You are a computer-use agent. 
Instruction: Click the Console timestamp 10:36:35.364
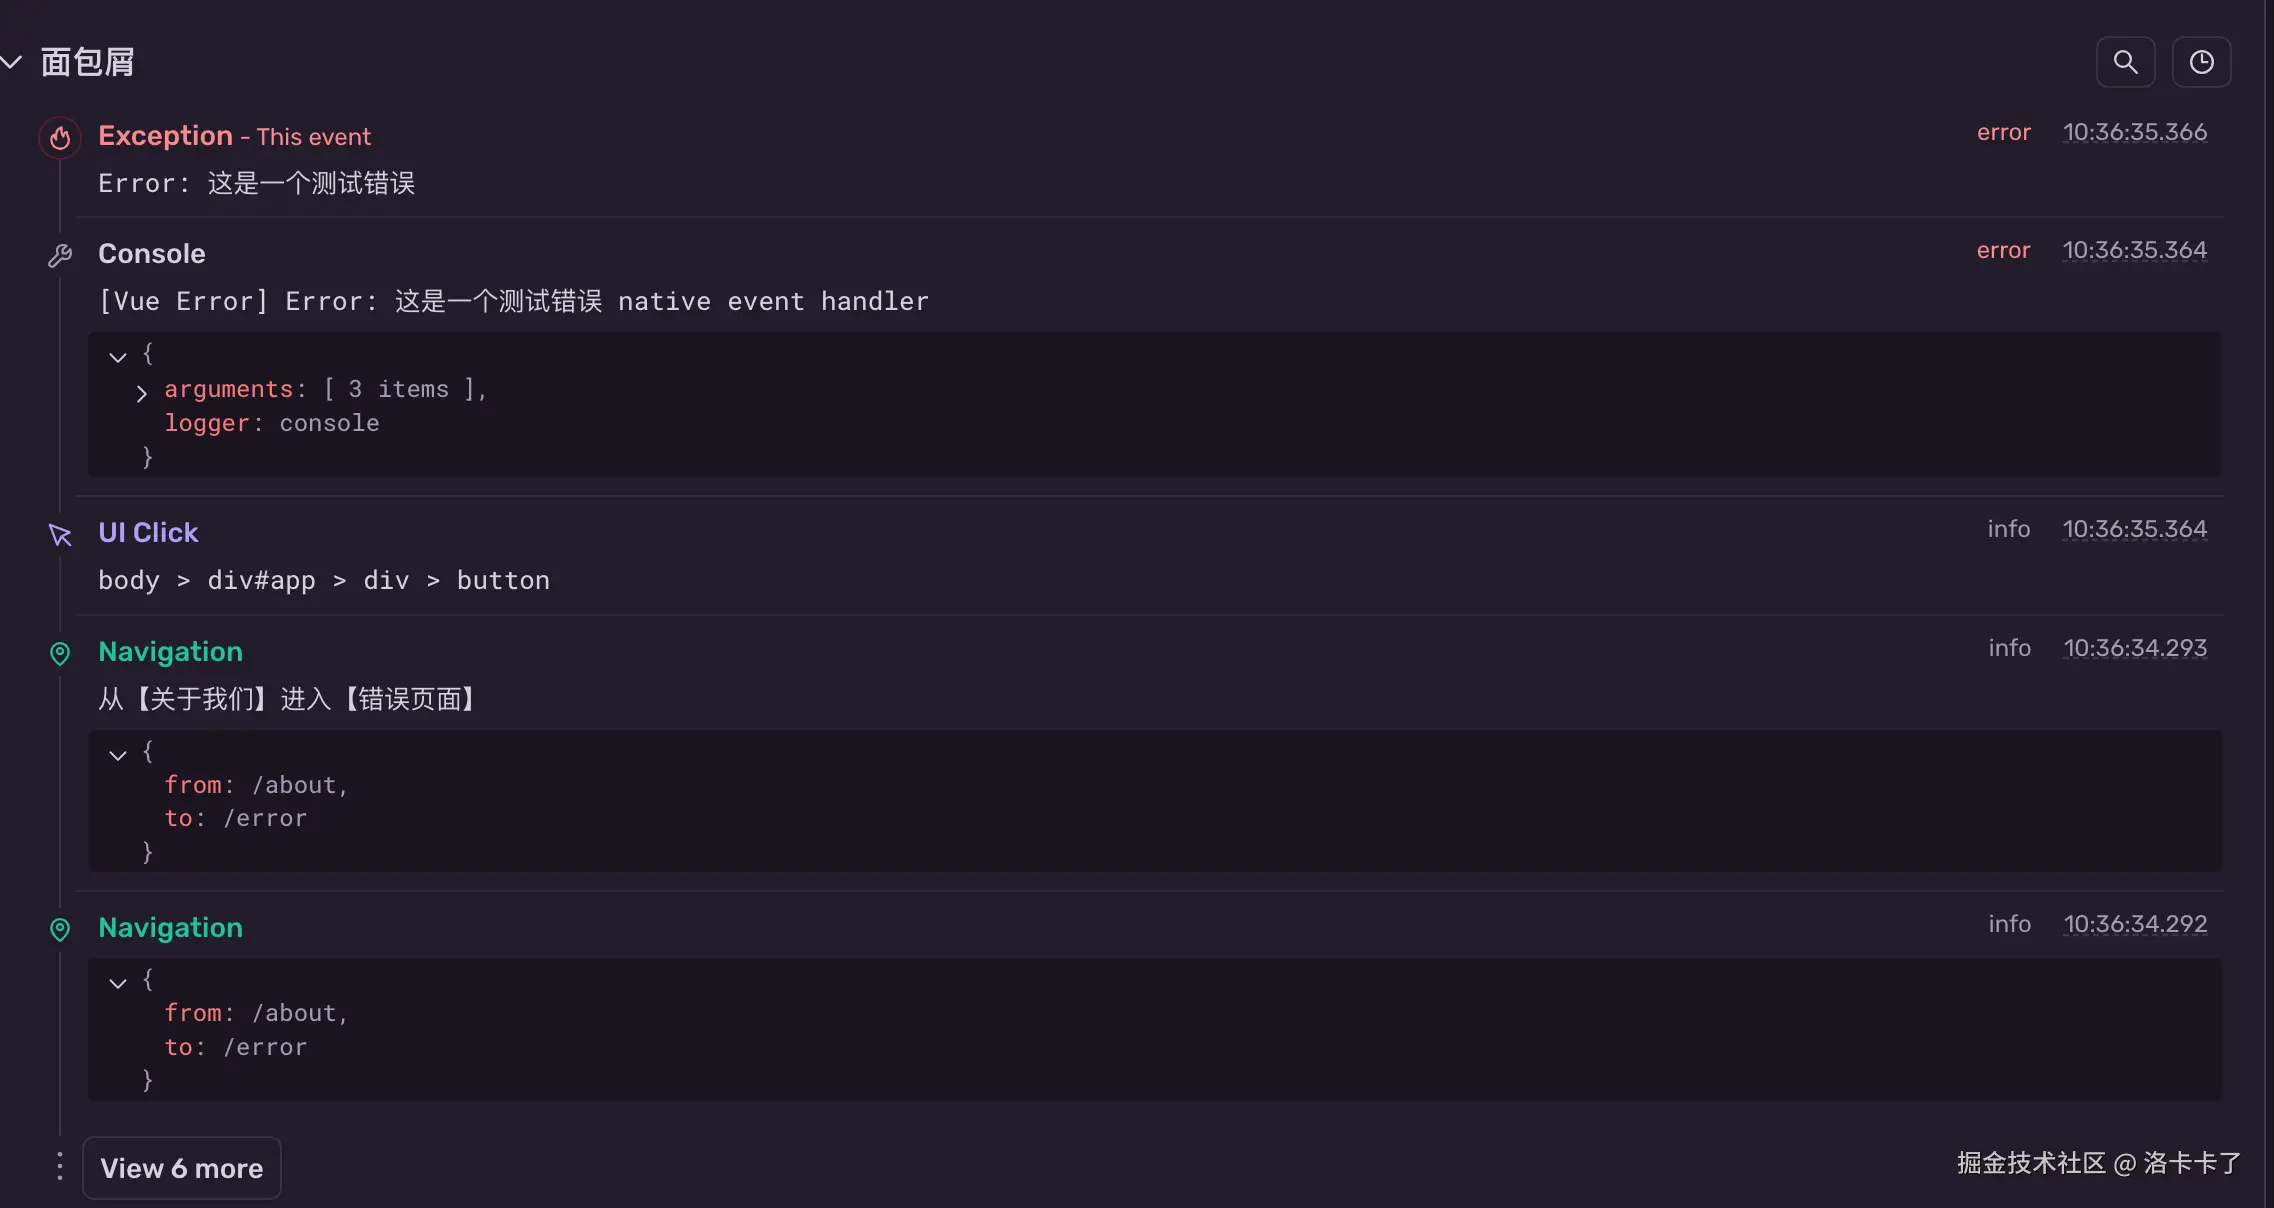[x=2135, y=250]
